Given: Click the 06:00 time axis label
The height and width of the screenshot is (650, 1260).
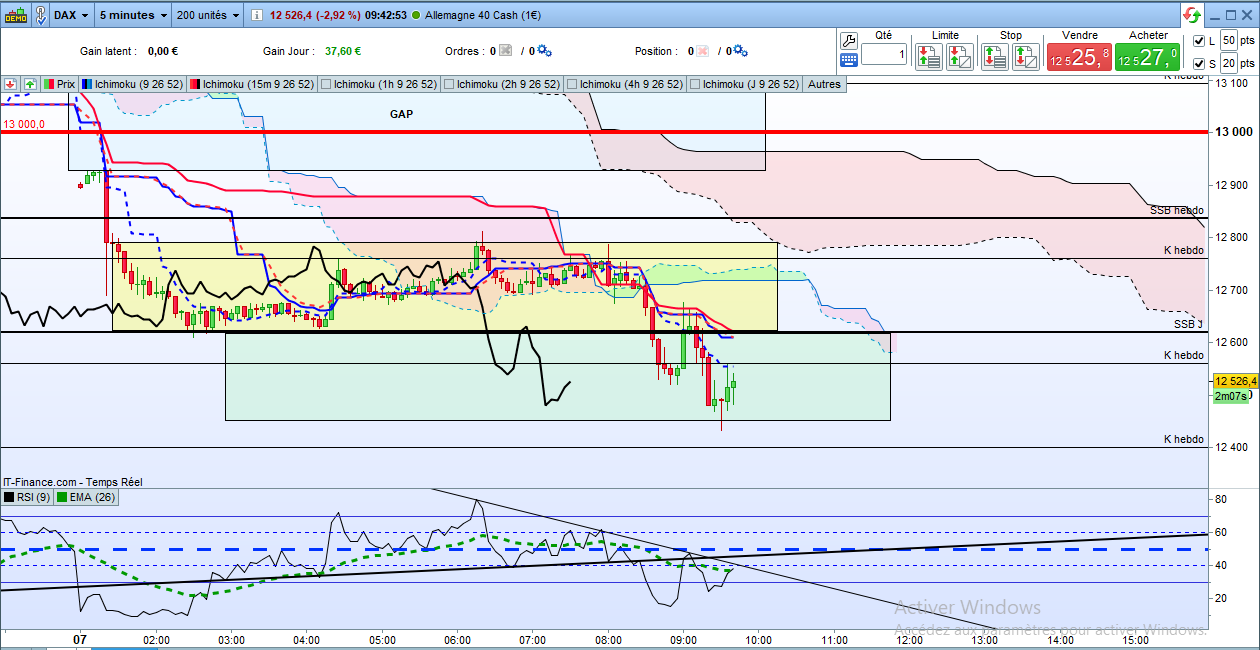Looking at the screenshot, I should pyautogui.click(x=457, y=640).
